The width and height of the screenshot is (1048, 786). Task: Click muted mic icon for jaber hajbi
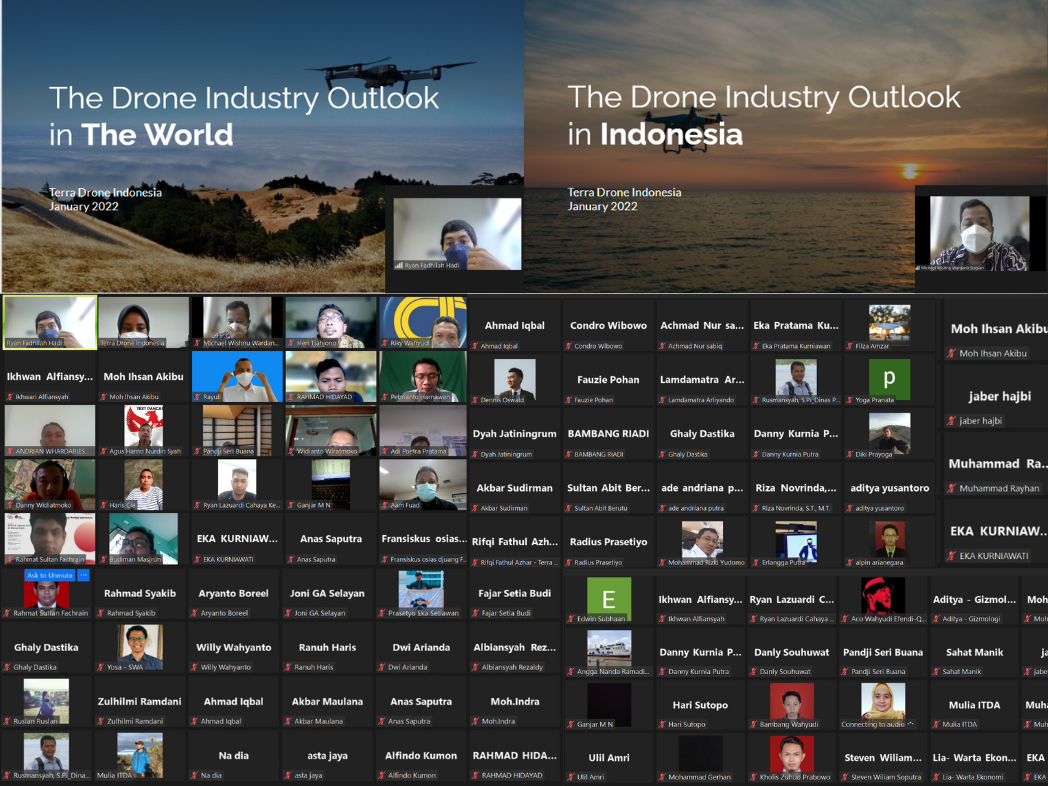(x=951, y=421)
